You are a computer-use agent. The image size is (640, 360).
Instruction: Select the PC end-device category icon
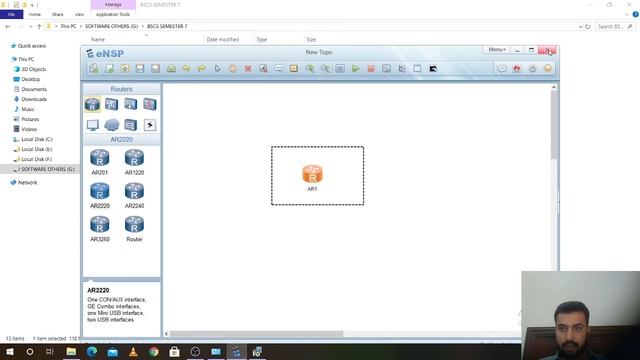[x=92, y=125]
